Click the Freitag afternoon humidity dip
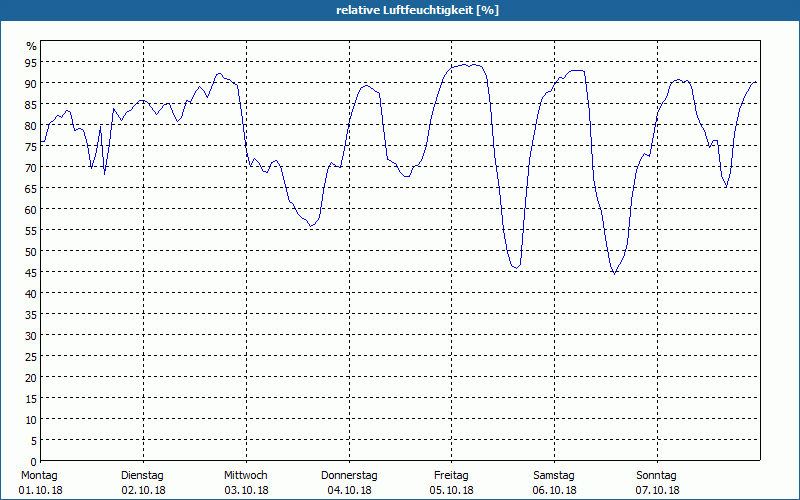The width and height of the screenshot is (800, 500). tap(516, 267)
